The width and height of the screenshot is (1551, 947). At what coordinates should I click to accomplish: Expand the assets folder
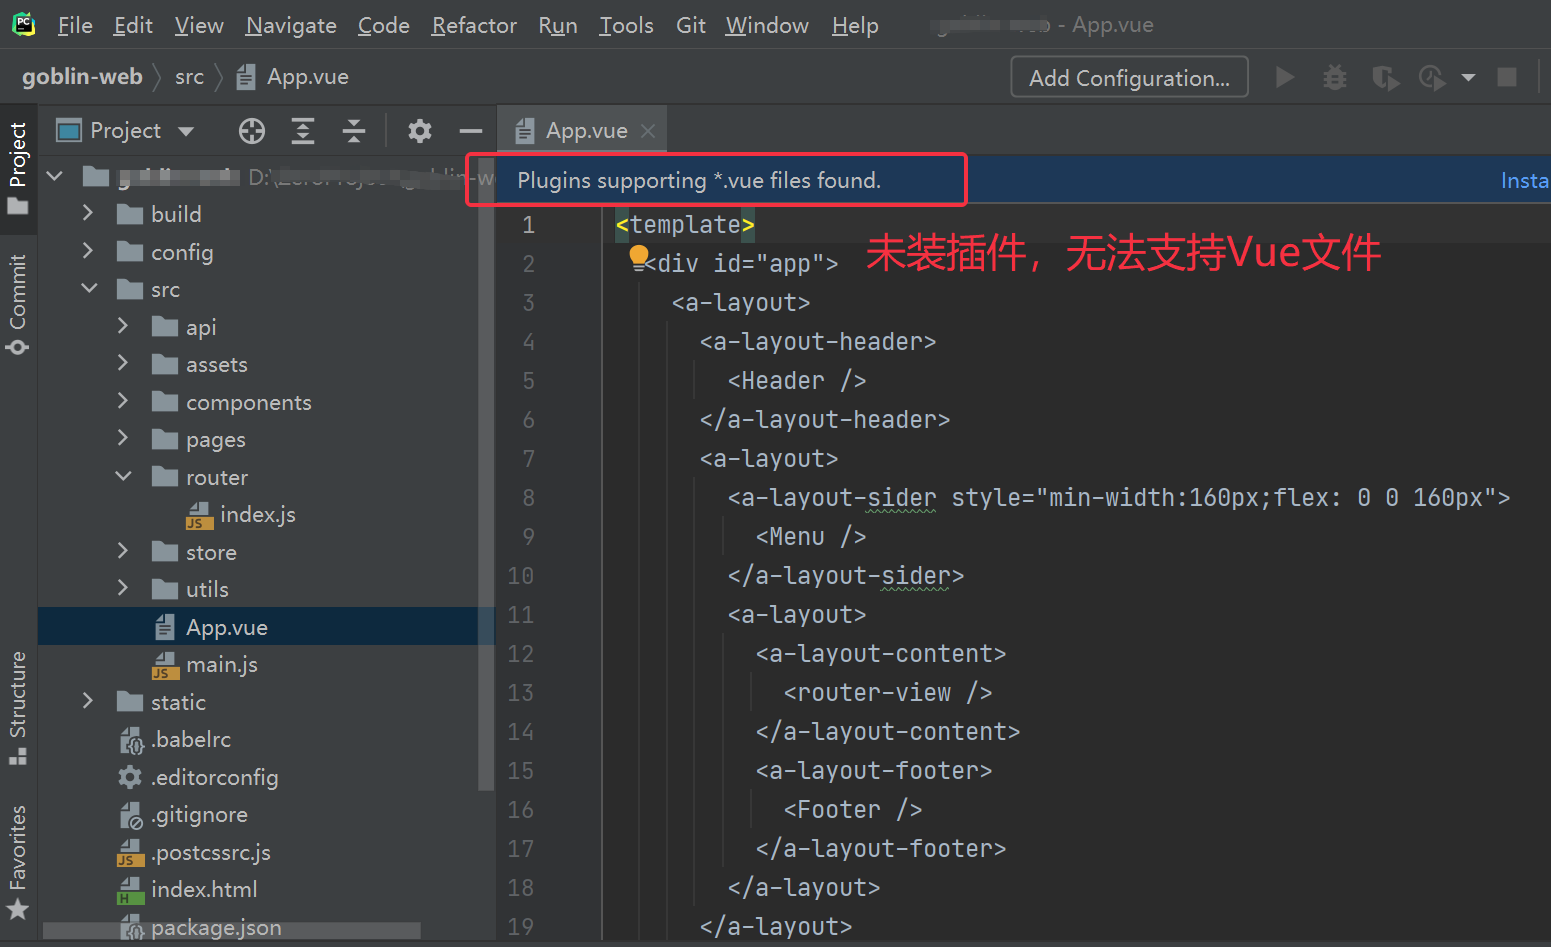123,363
